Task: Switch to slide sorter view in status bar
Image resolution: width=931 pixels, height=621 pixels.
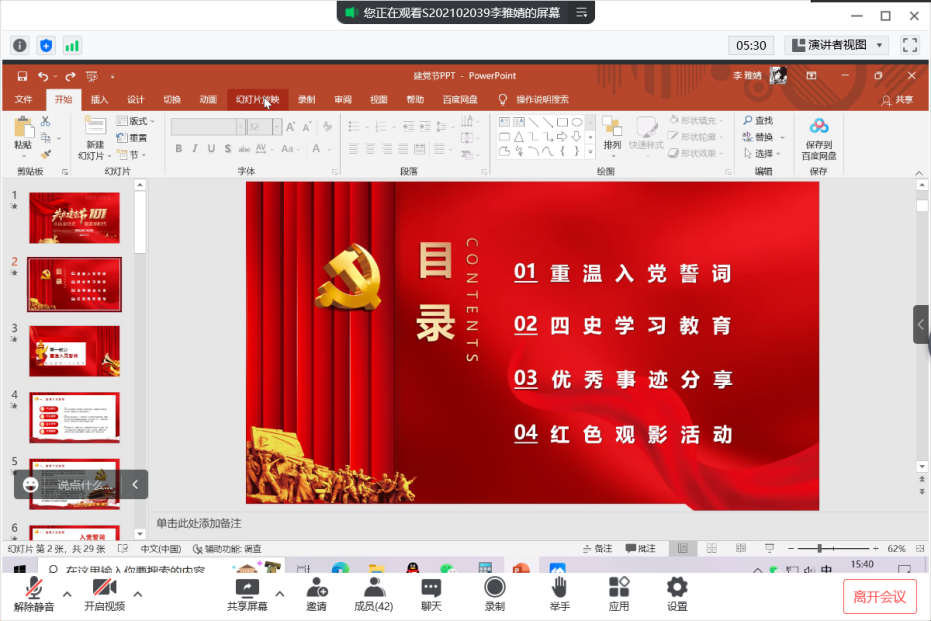Action: tap(711, 549)
